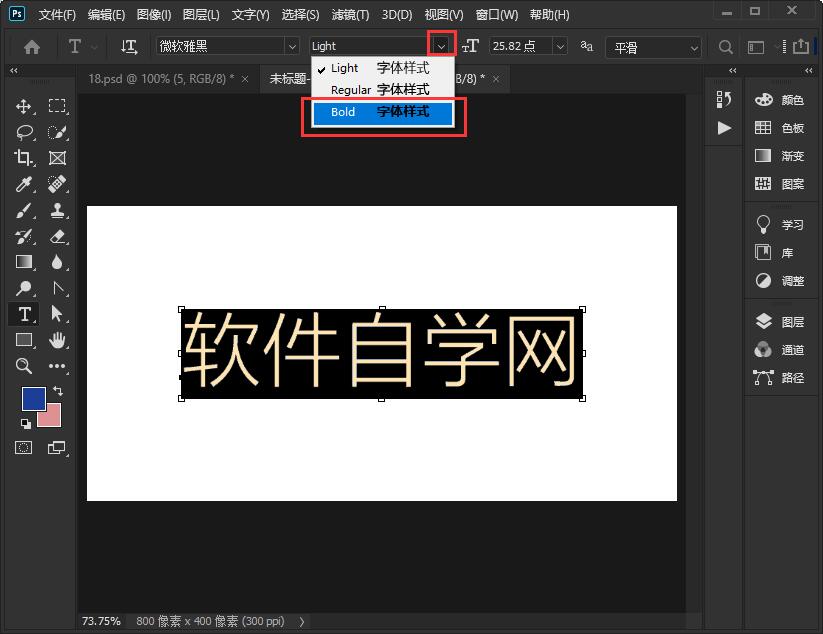Select the Brush tool
Image resolution: width=823 pixels, height=634 pixels.
(x=23, y=210)
